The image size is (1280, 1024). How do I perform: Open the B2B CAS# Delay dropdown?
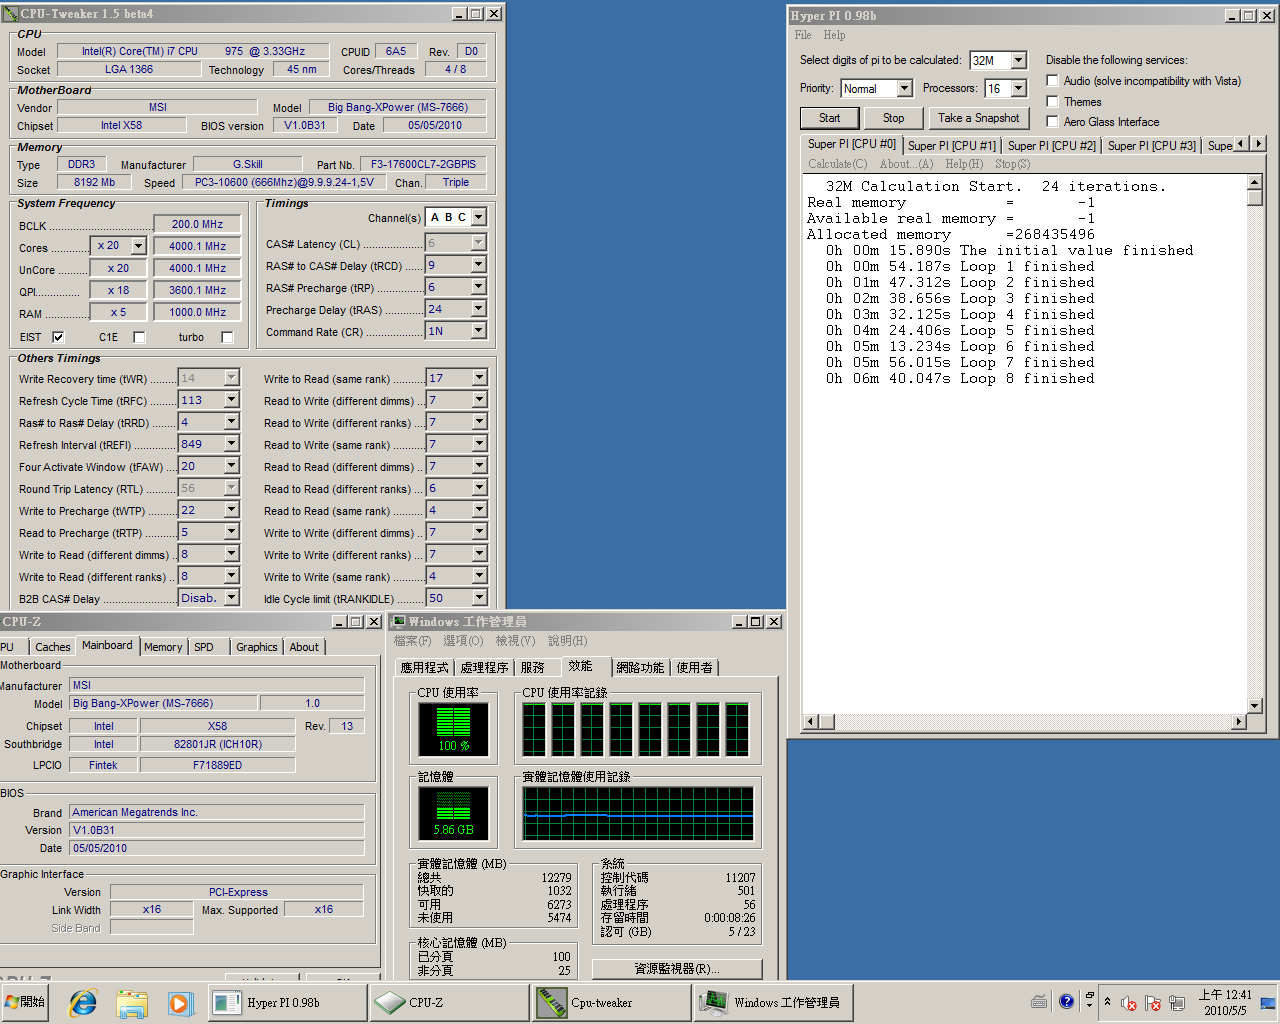pos(231,598)
